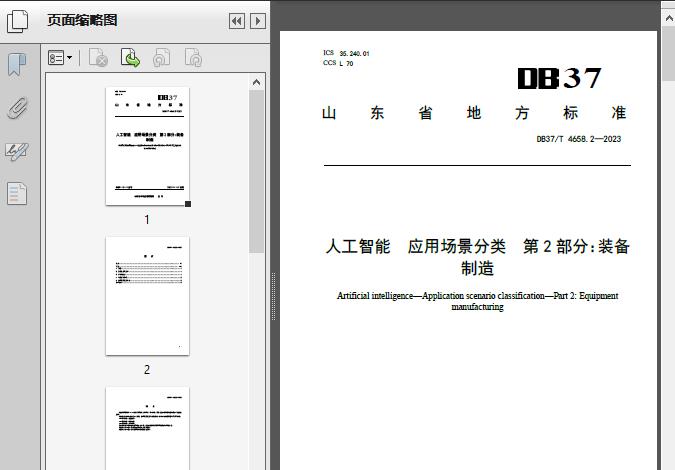Rotate pages clockwise
The width and height of the screenshot is (675, 470).
[x=193, y=59]
